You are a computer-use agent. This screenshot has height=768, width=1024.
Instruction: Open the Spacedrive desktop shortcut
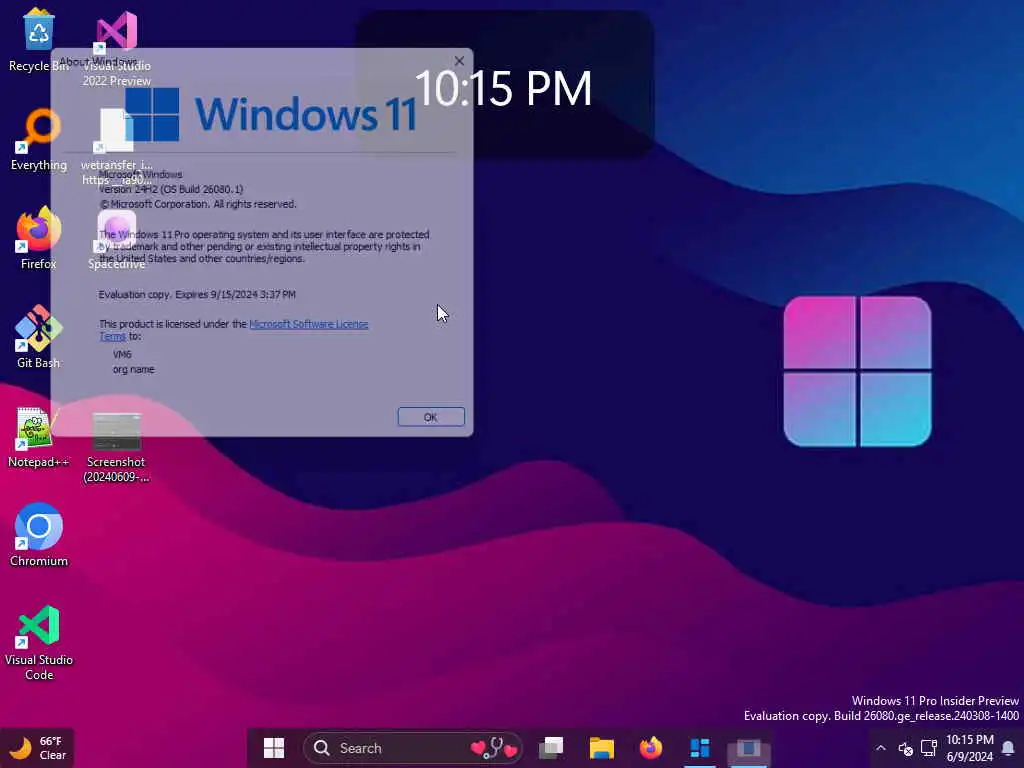116,238
